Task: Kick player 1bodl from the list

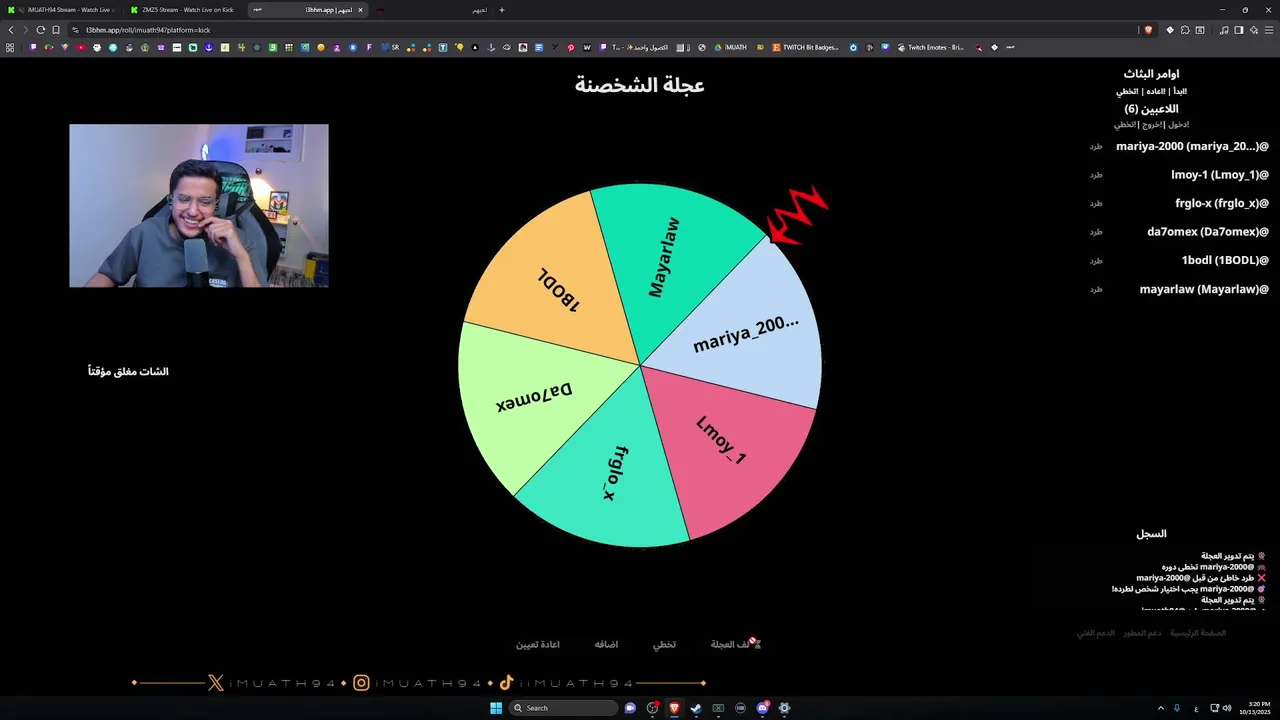Action: click(x=1096, y=261)
